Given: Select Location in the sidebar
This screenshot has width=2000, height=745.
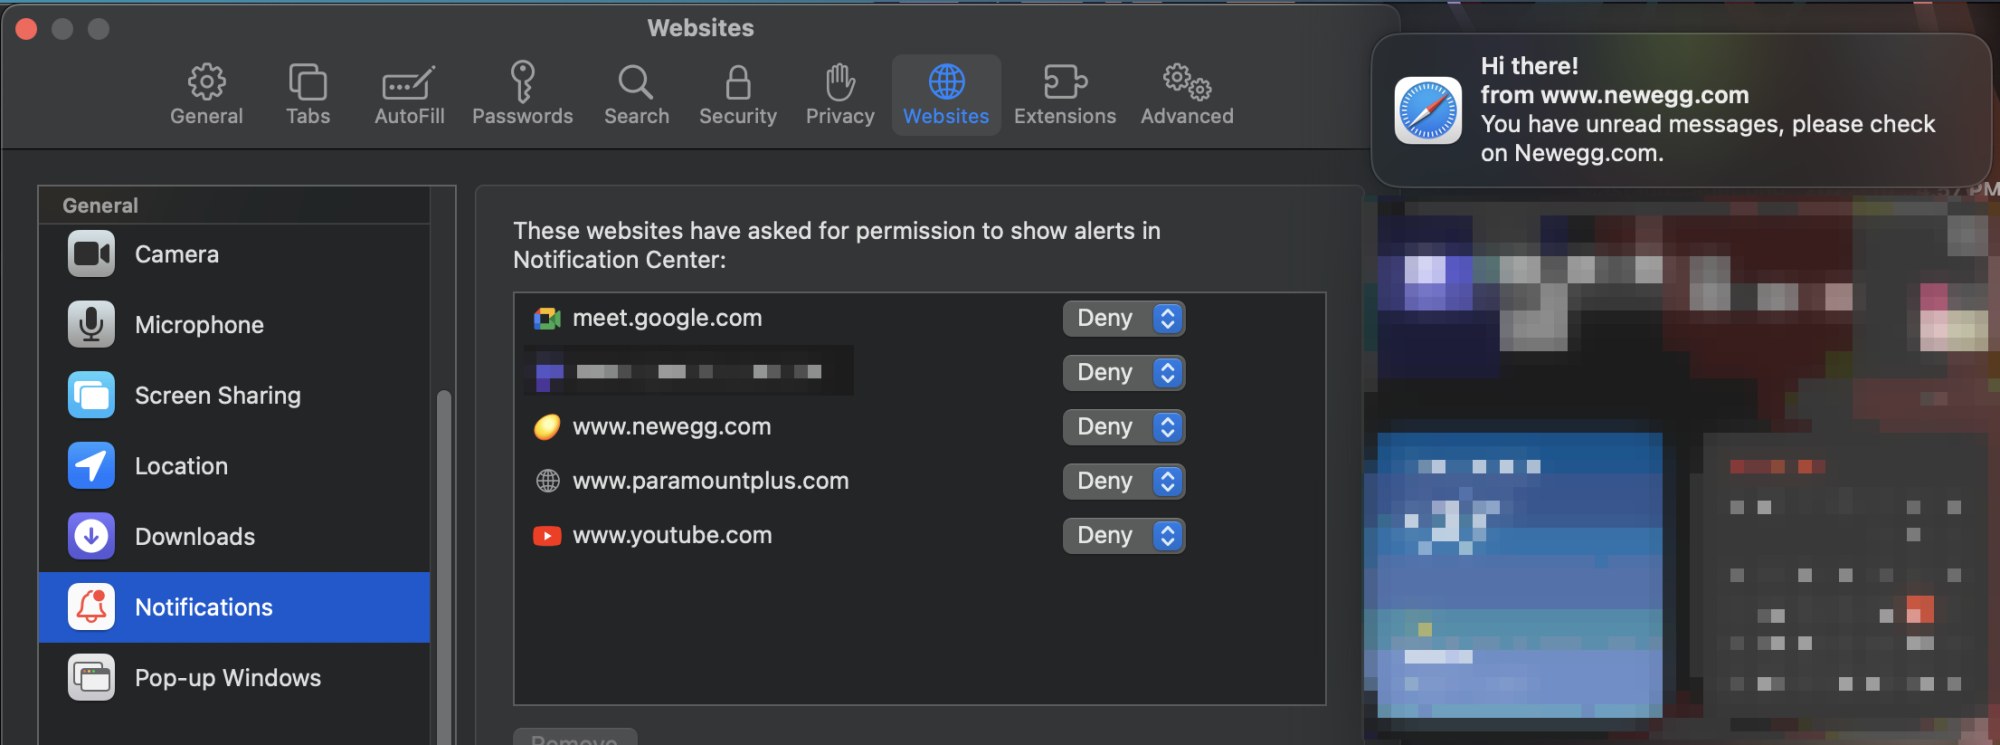Looking at the screenshot, I should (x=234, y=466).
